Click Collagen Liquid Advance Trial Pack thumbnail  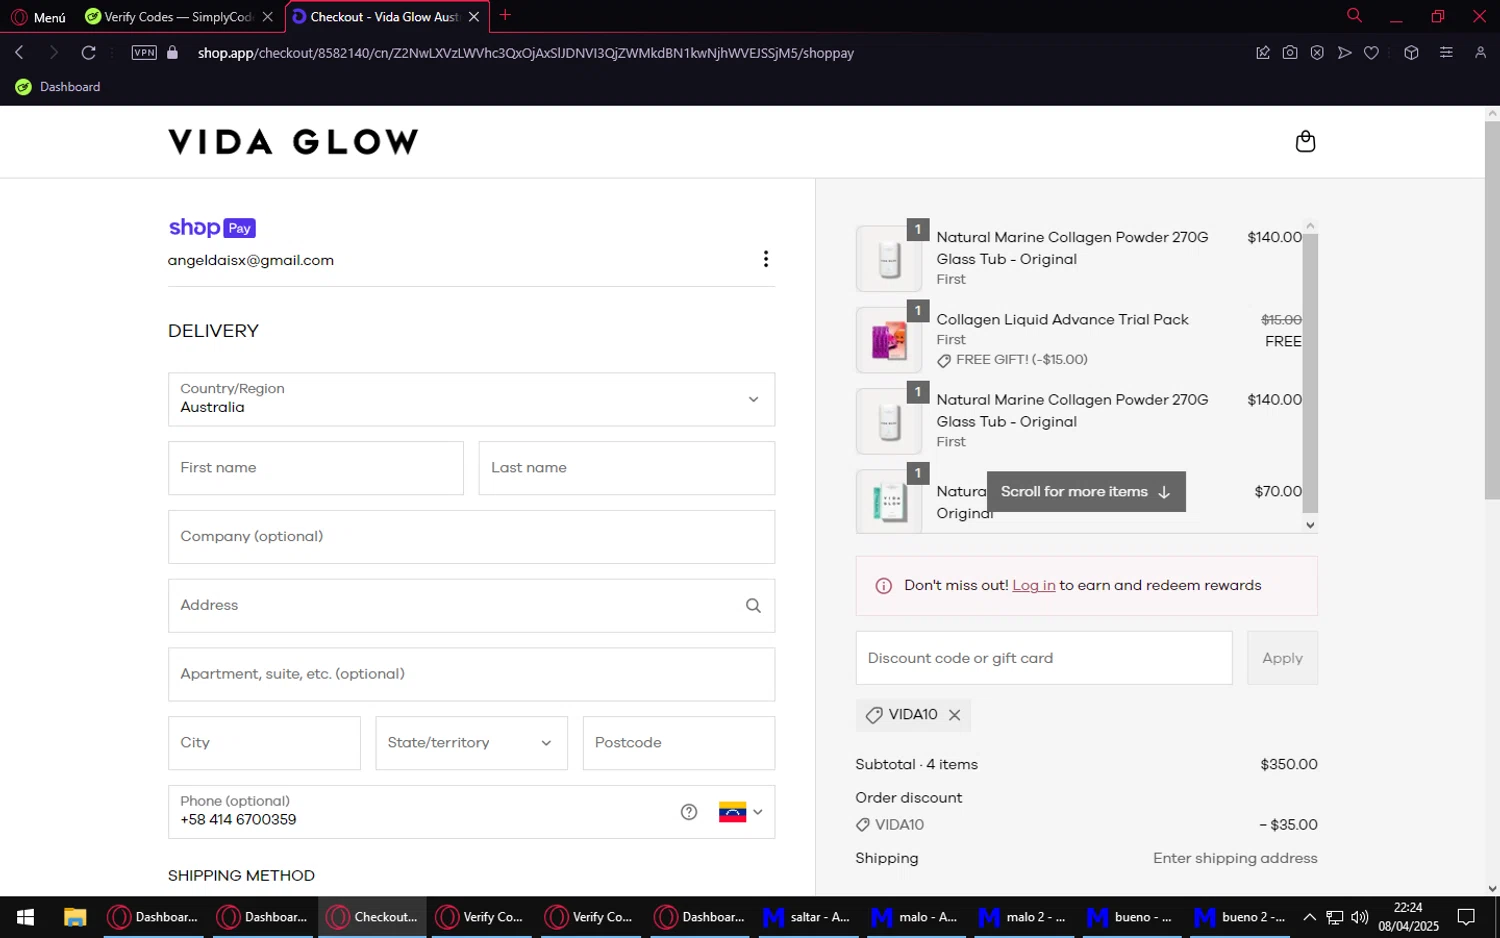click(889, 340)
